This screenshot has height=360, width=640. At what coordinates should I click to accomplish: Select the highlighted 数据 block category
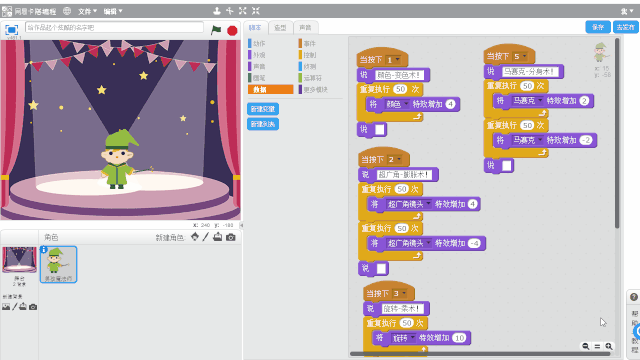[x=270, y=89]
